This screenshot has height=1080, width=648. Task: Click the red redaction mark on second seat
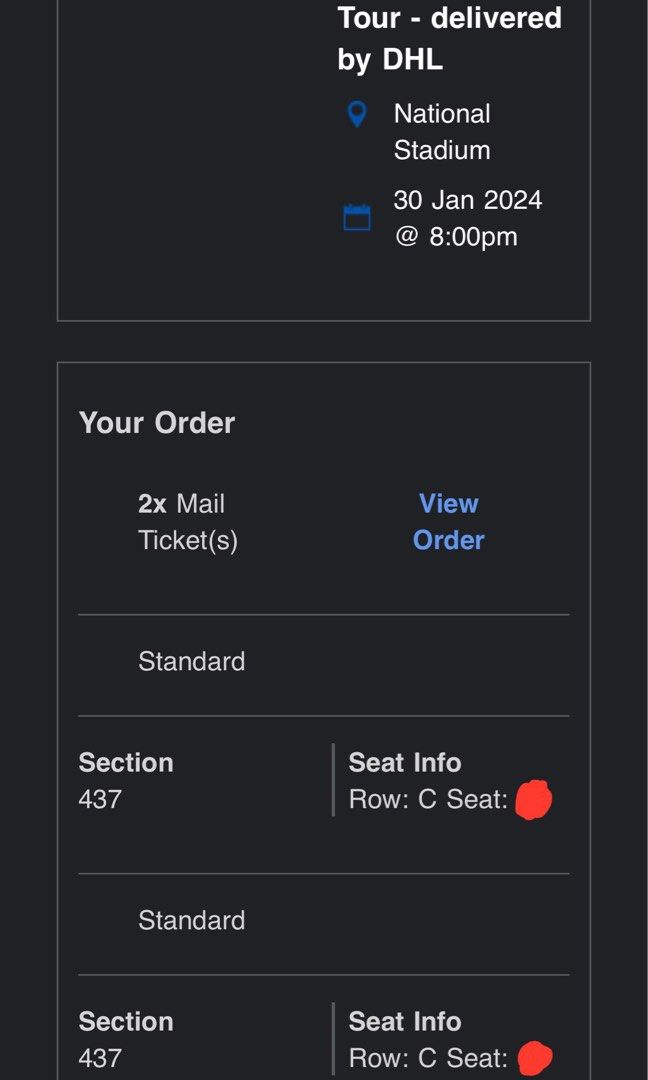[533, 1055]
